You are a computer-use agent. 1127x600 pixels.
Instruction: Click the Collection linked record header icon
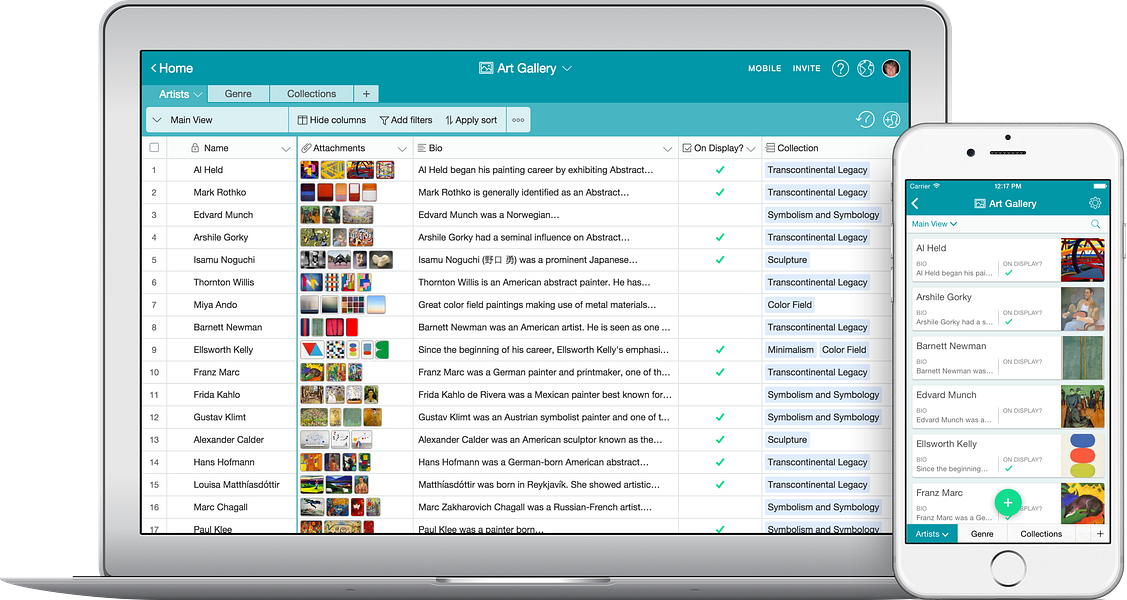coord(770,148)
